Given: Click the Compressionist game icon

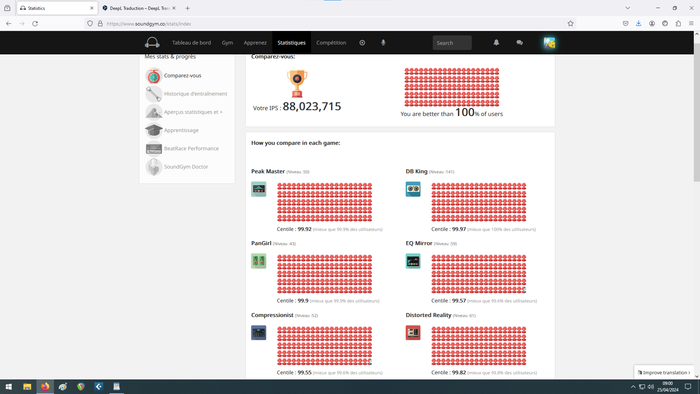Looking at the screenshot, I should click(x=258, y=332).
